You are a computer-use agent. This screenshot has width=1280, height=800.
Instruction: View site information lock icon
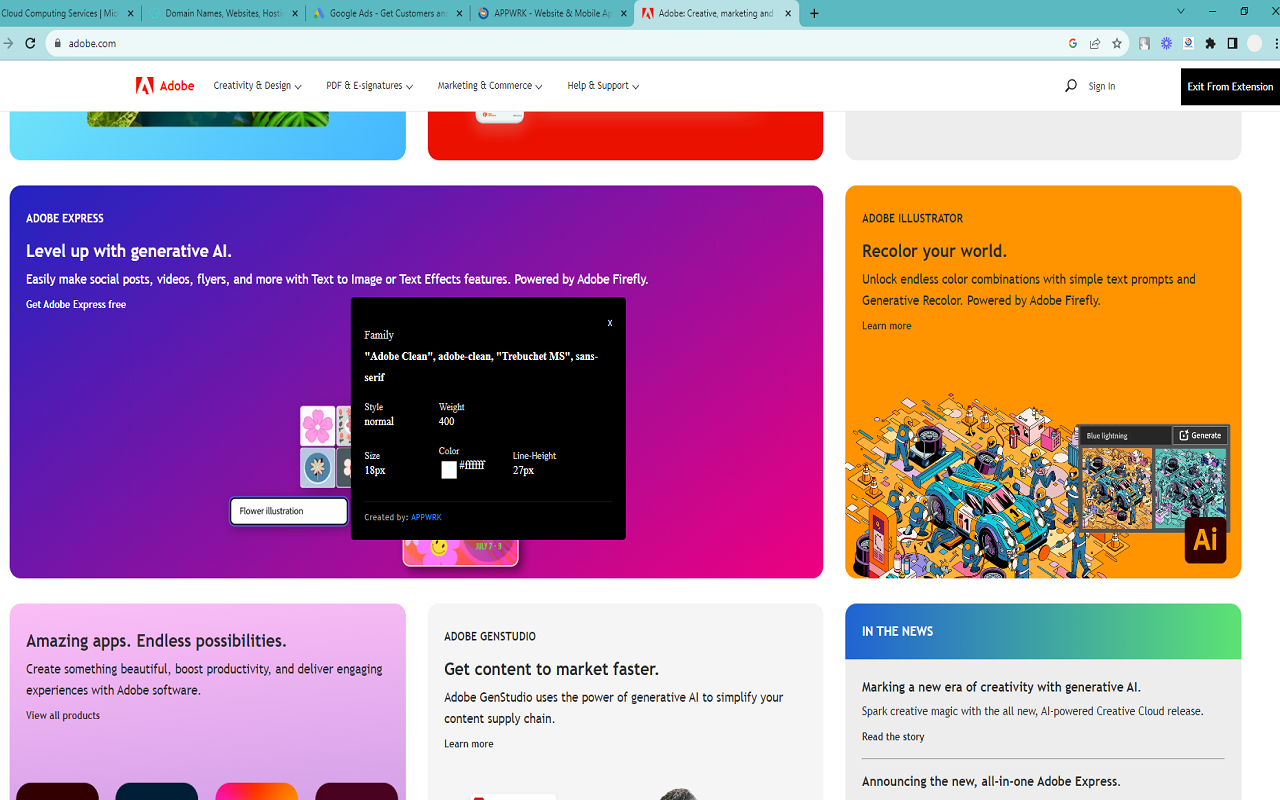(x=58, y=43)
